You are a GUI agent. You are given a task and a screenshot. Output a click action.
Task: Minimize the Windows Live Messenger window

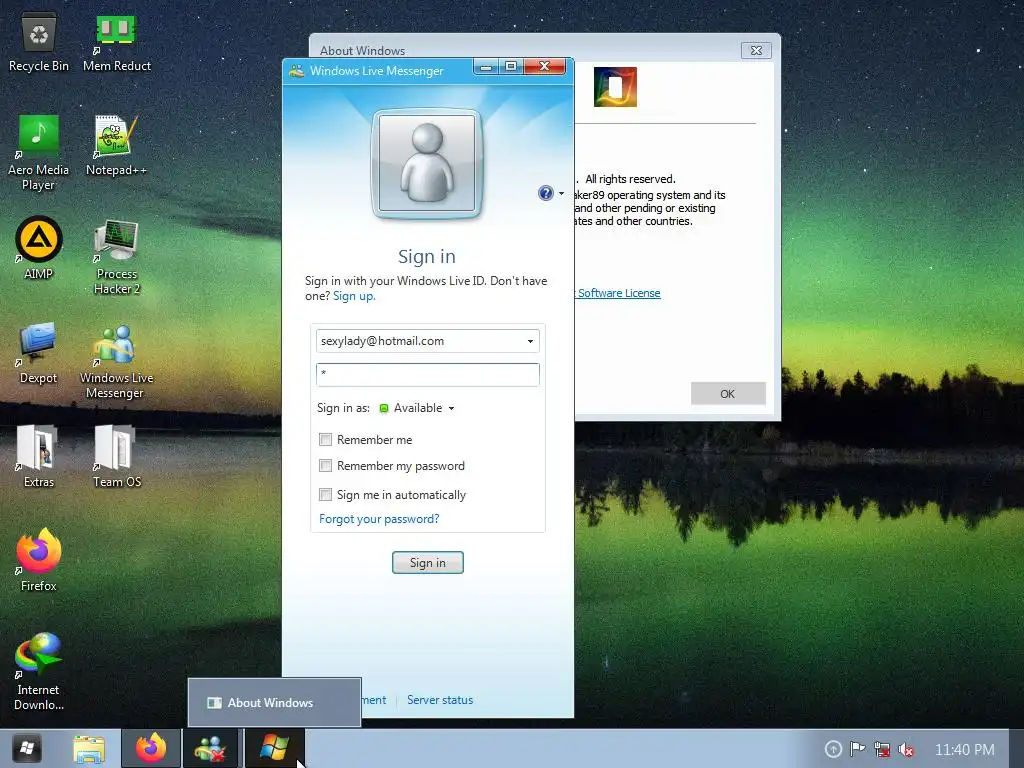click(x=485, y=66)
